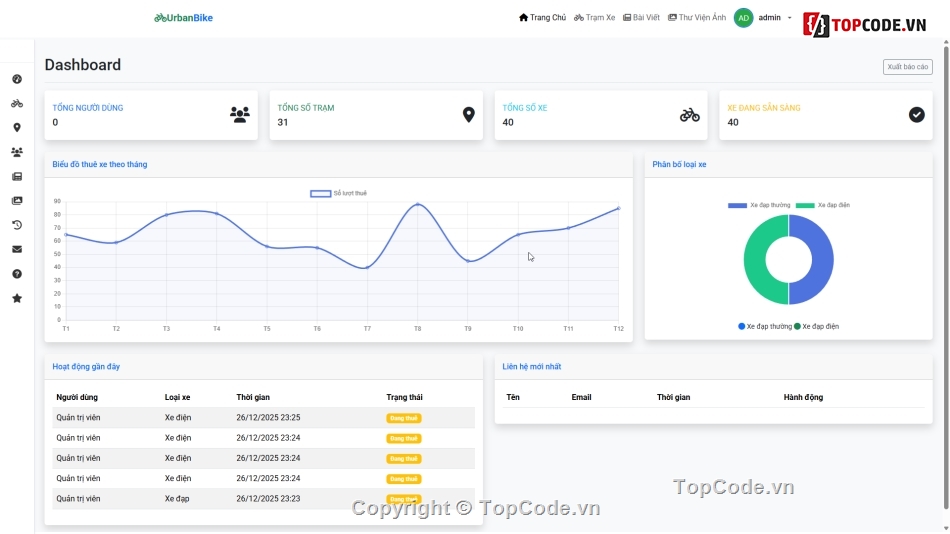Toggle Xe đạp thường legend above the doughnut
This screenshot has height=534, width=950.
click(759, 205)
